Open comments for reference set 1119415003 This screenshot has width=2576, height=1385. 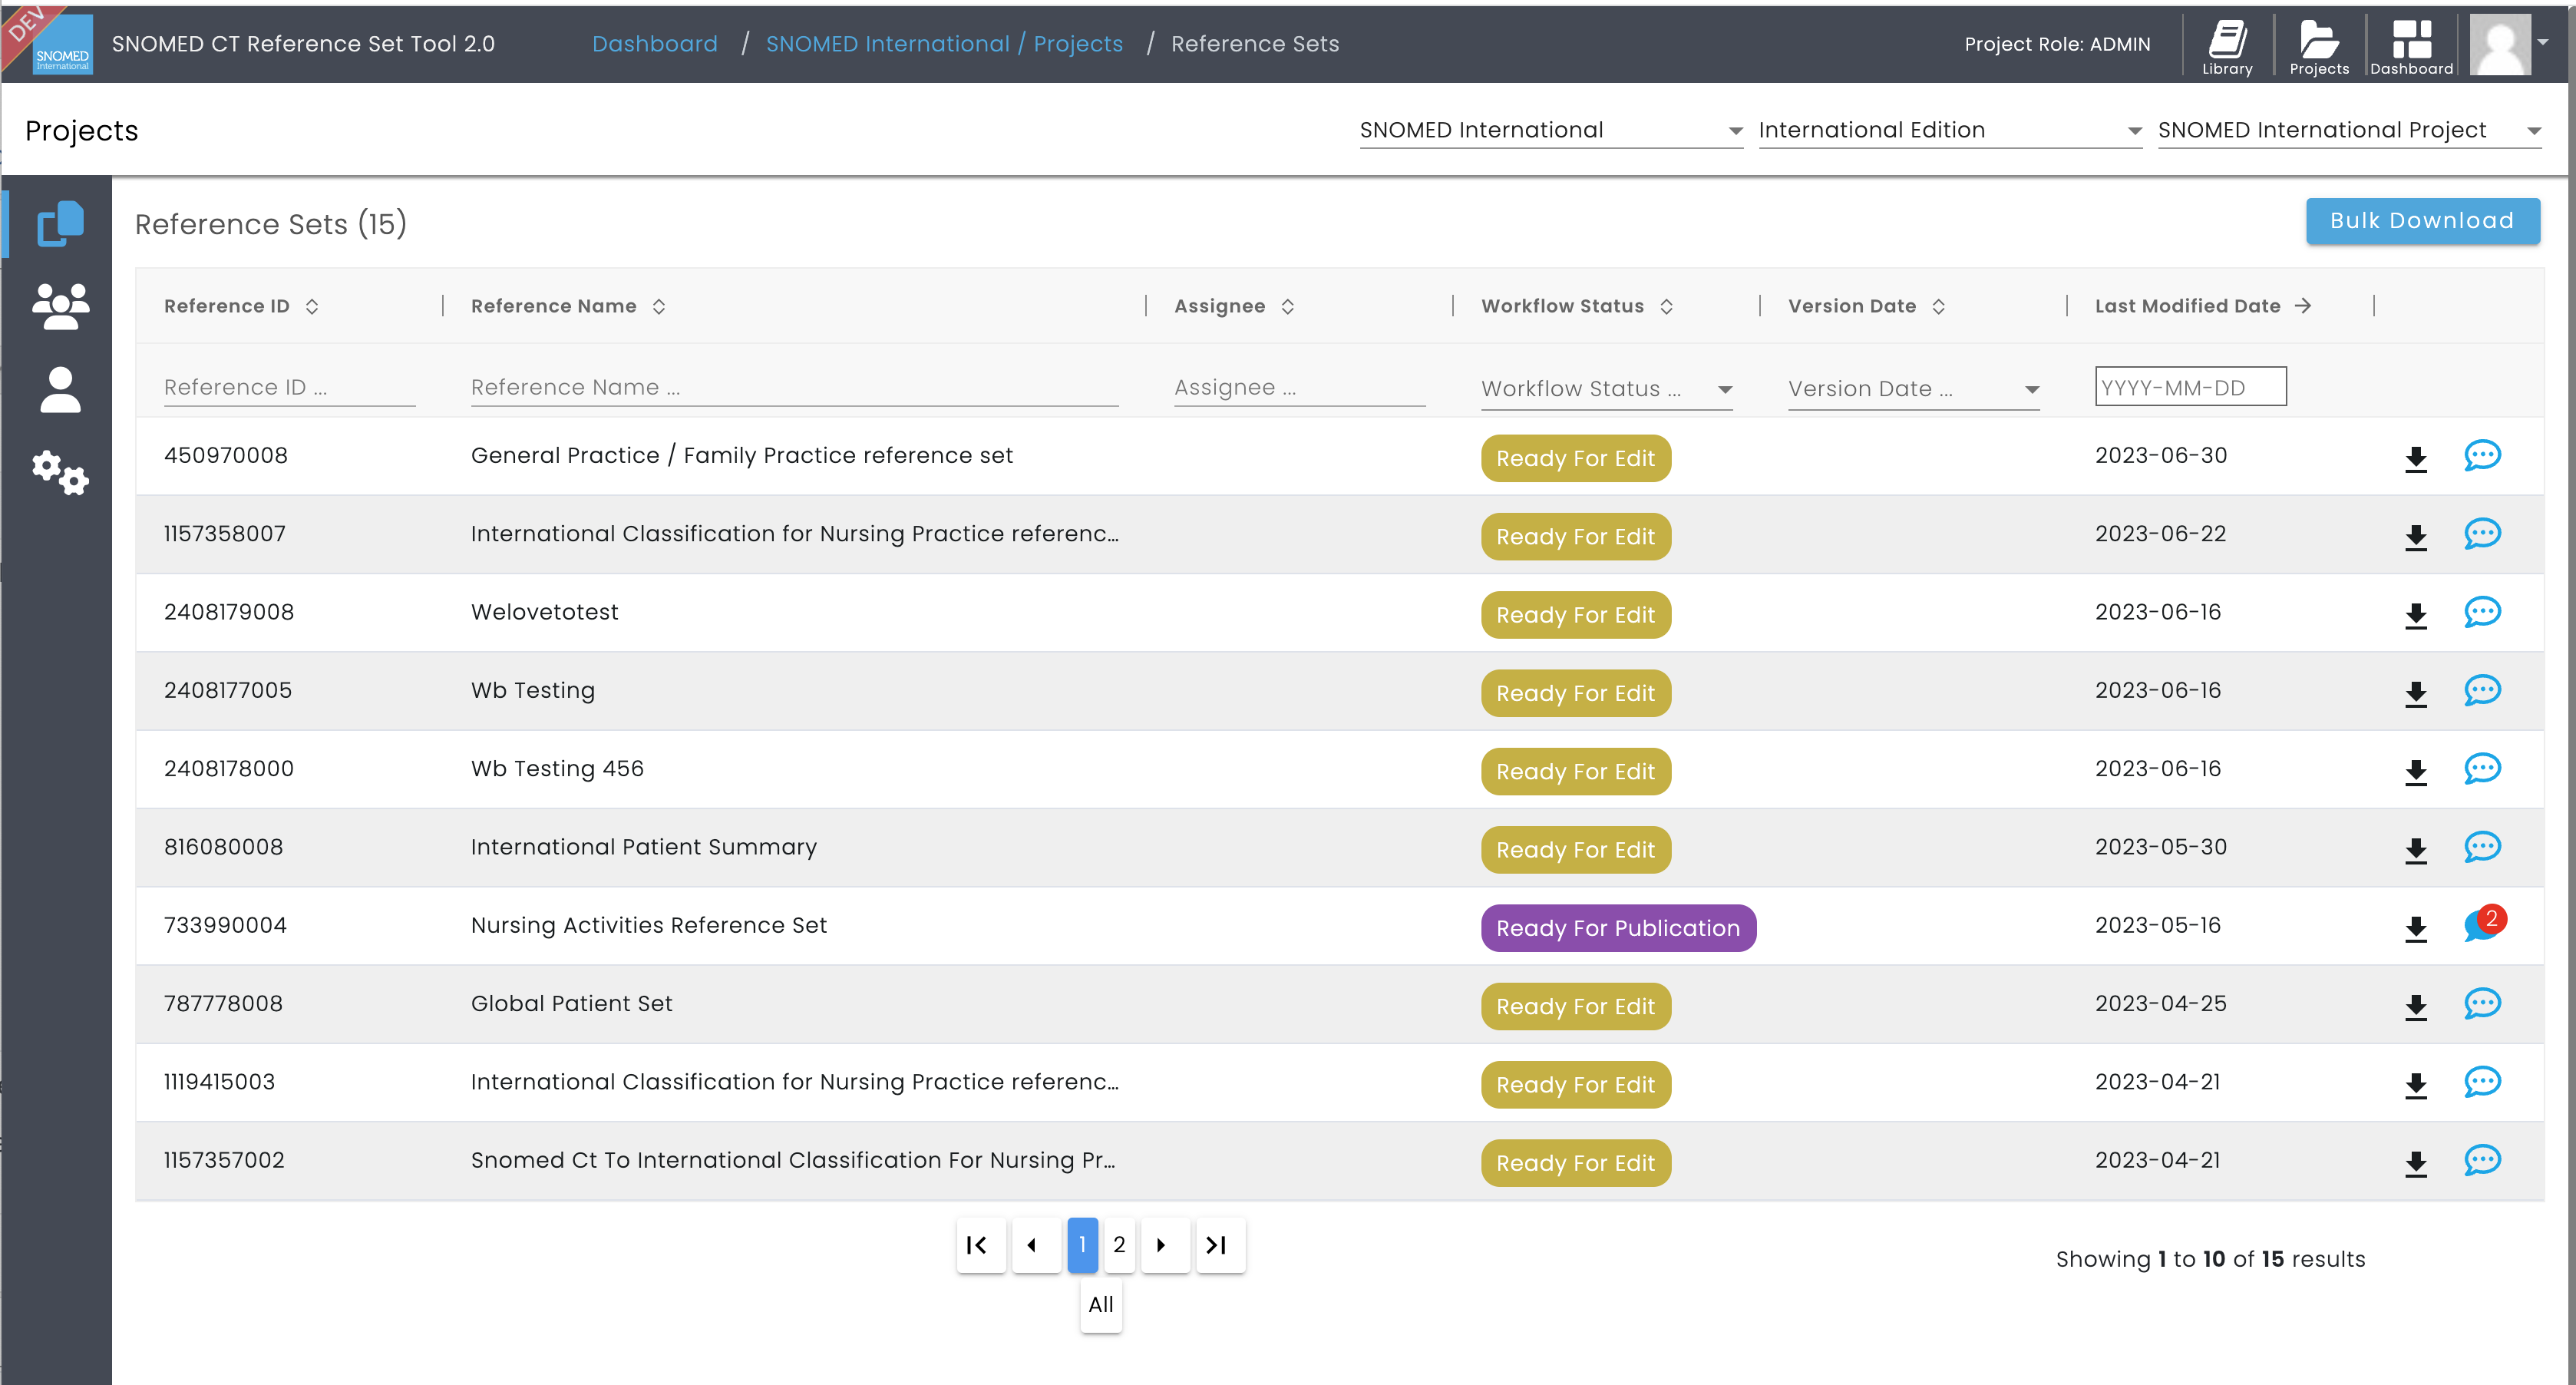(2482, 1082)
